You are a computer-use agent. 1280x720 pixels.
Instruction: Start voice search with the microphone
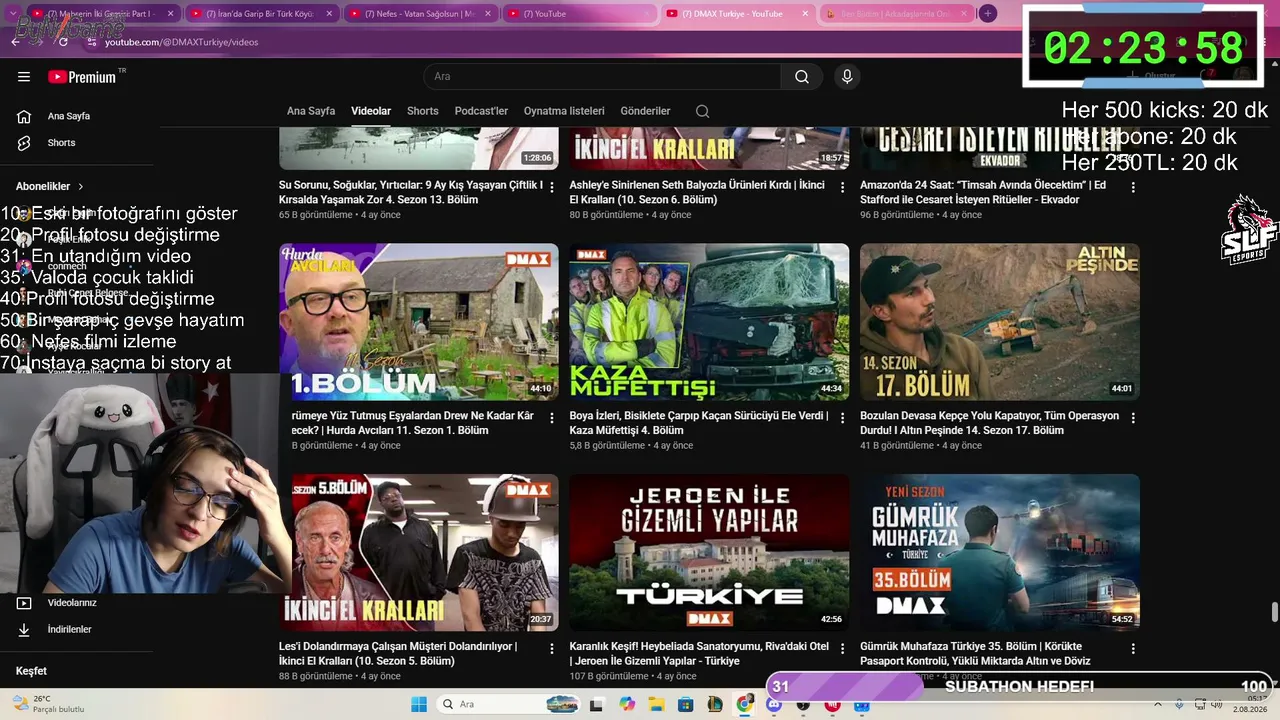click(847, 77)
